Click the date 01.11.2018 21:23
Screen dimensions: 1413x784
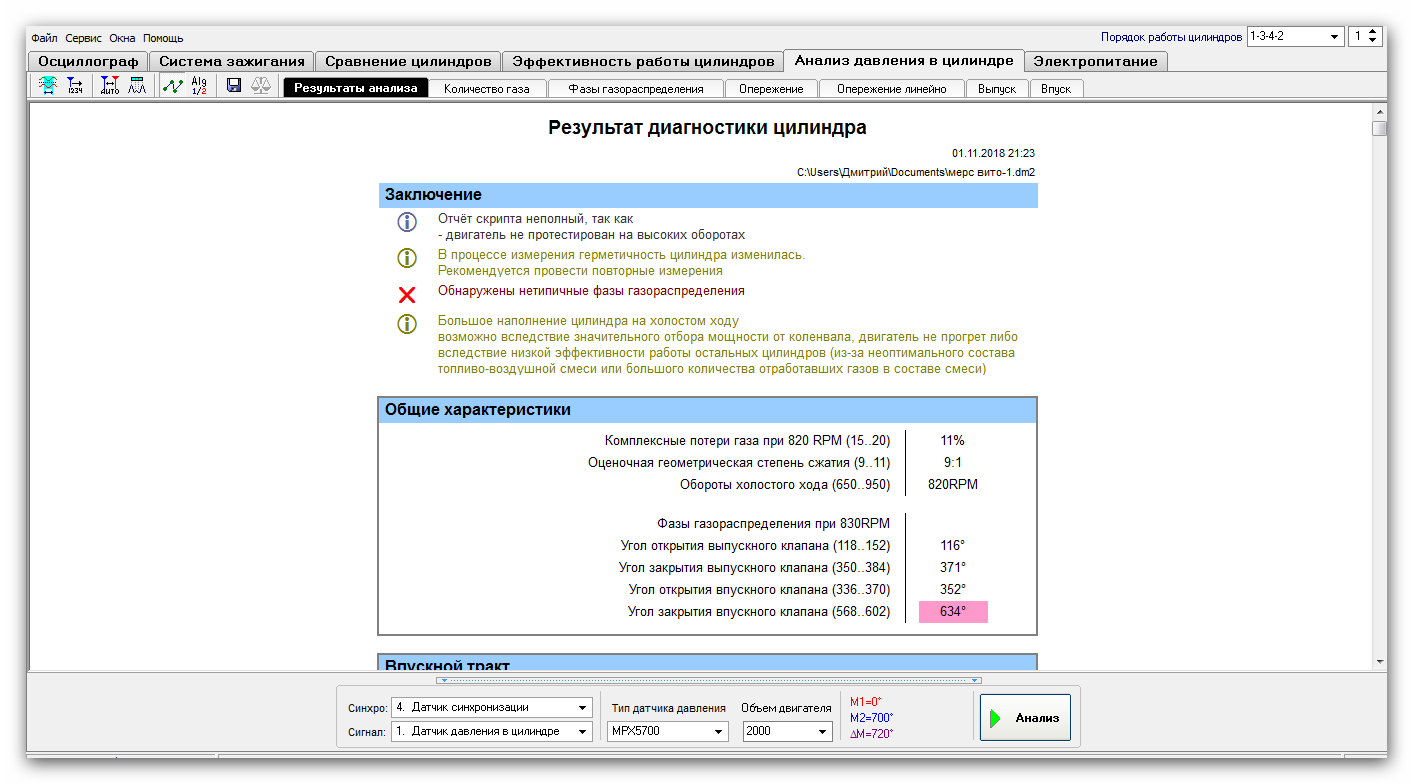[993, 153]
